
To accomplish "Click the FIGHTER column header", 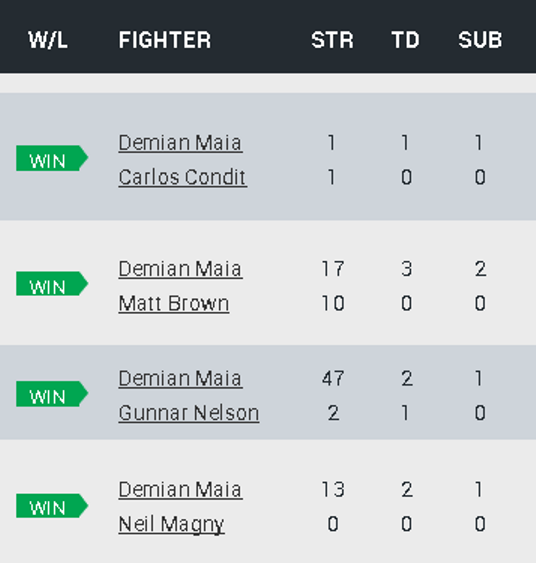I will [x=165, y=40].
